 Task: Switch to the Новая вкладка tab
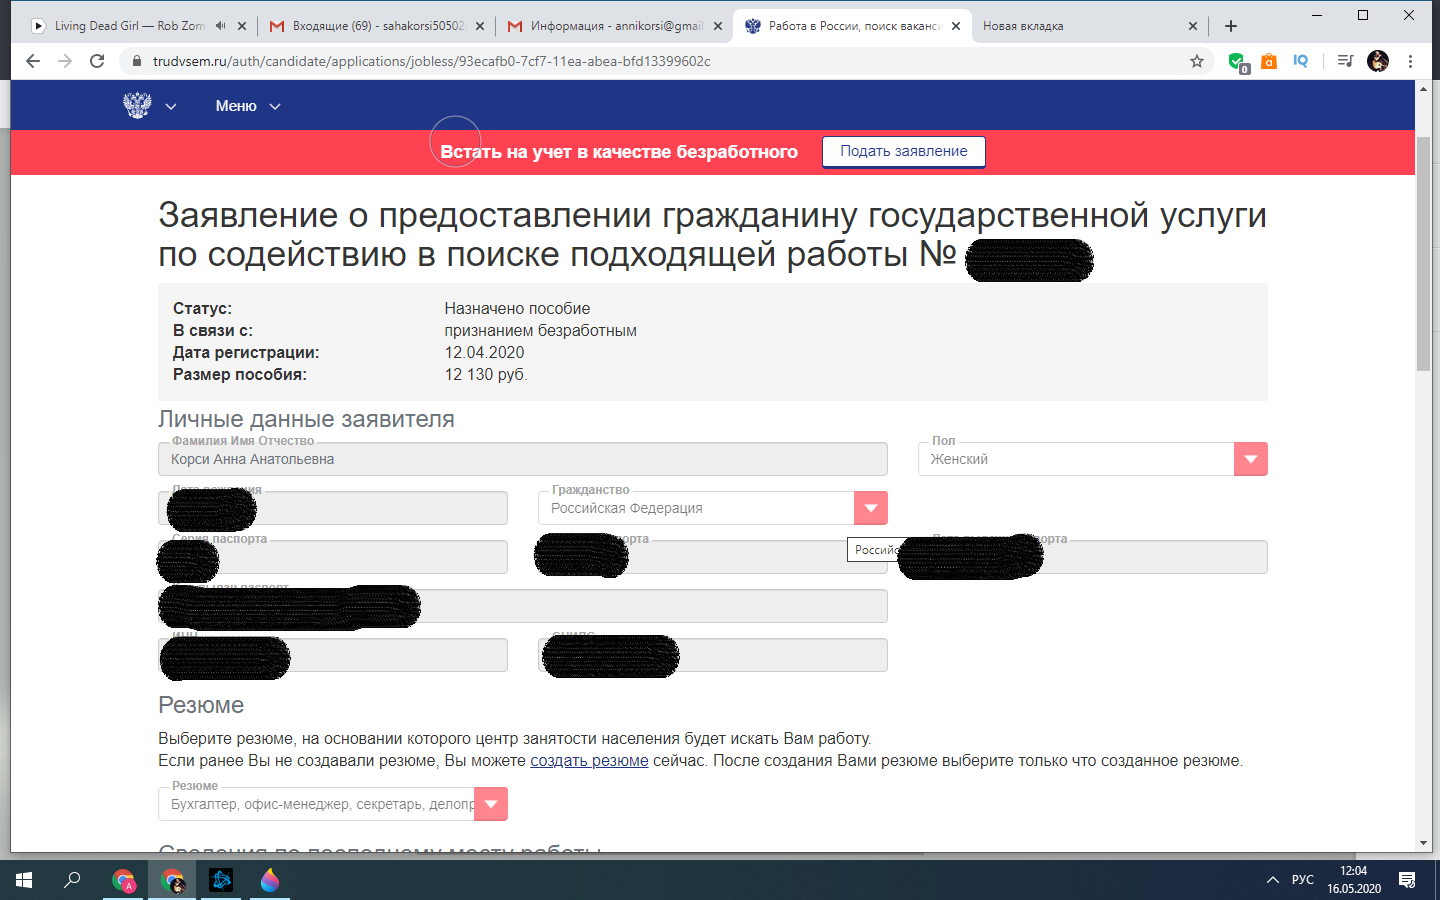(x=1080, y=26)
